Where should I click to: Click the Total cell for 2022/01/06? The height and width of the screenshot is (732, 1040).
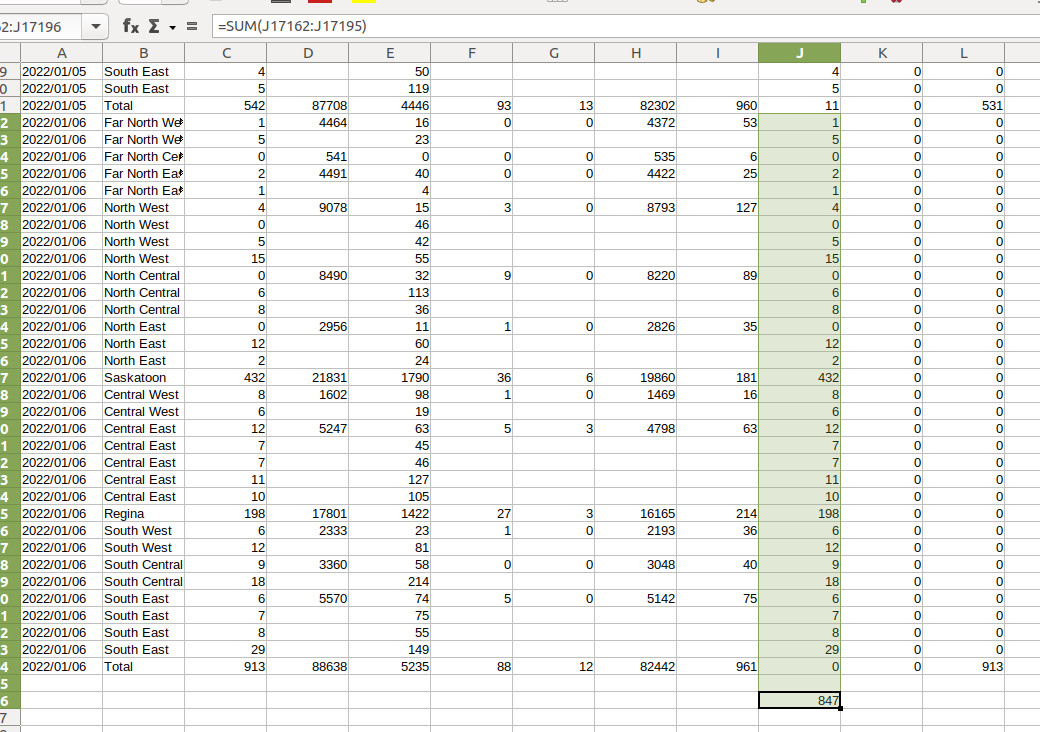pyautogui.click(x=142, y=667)
